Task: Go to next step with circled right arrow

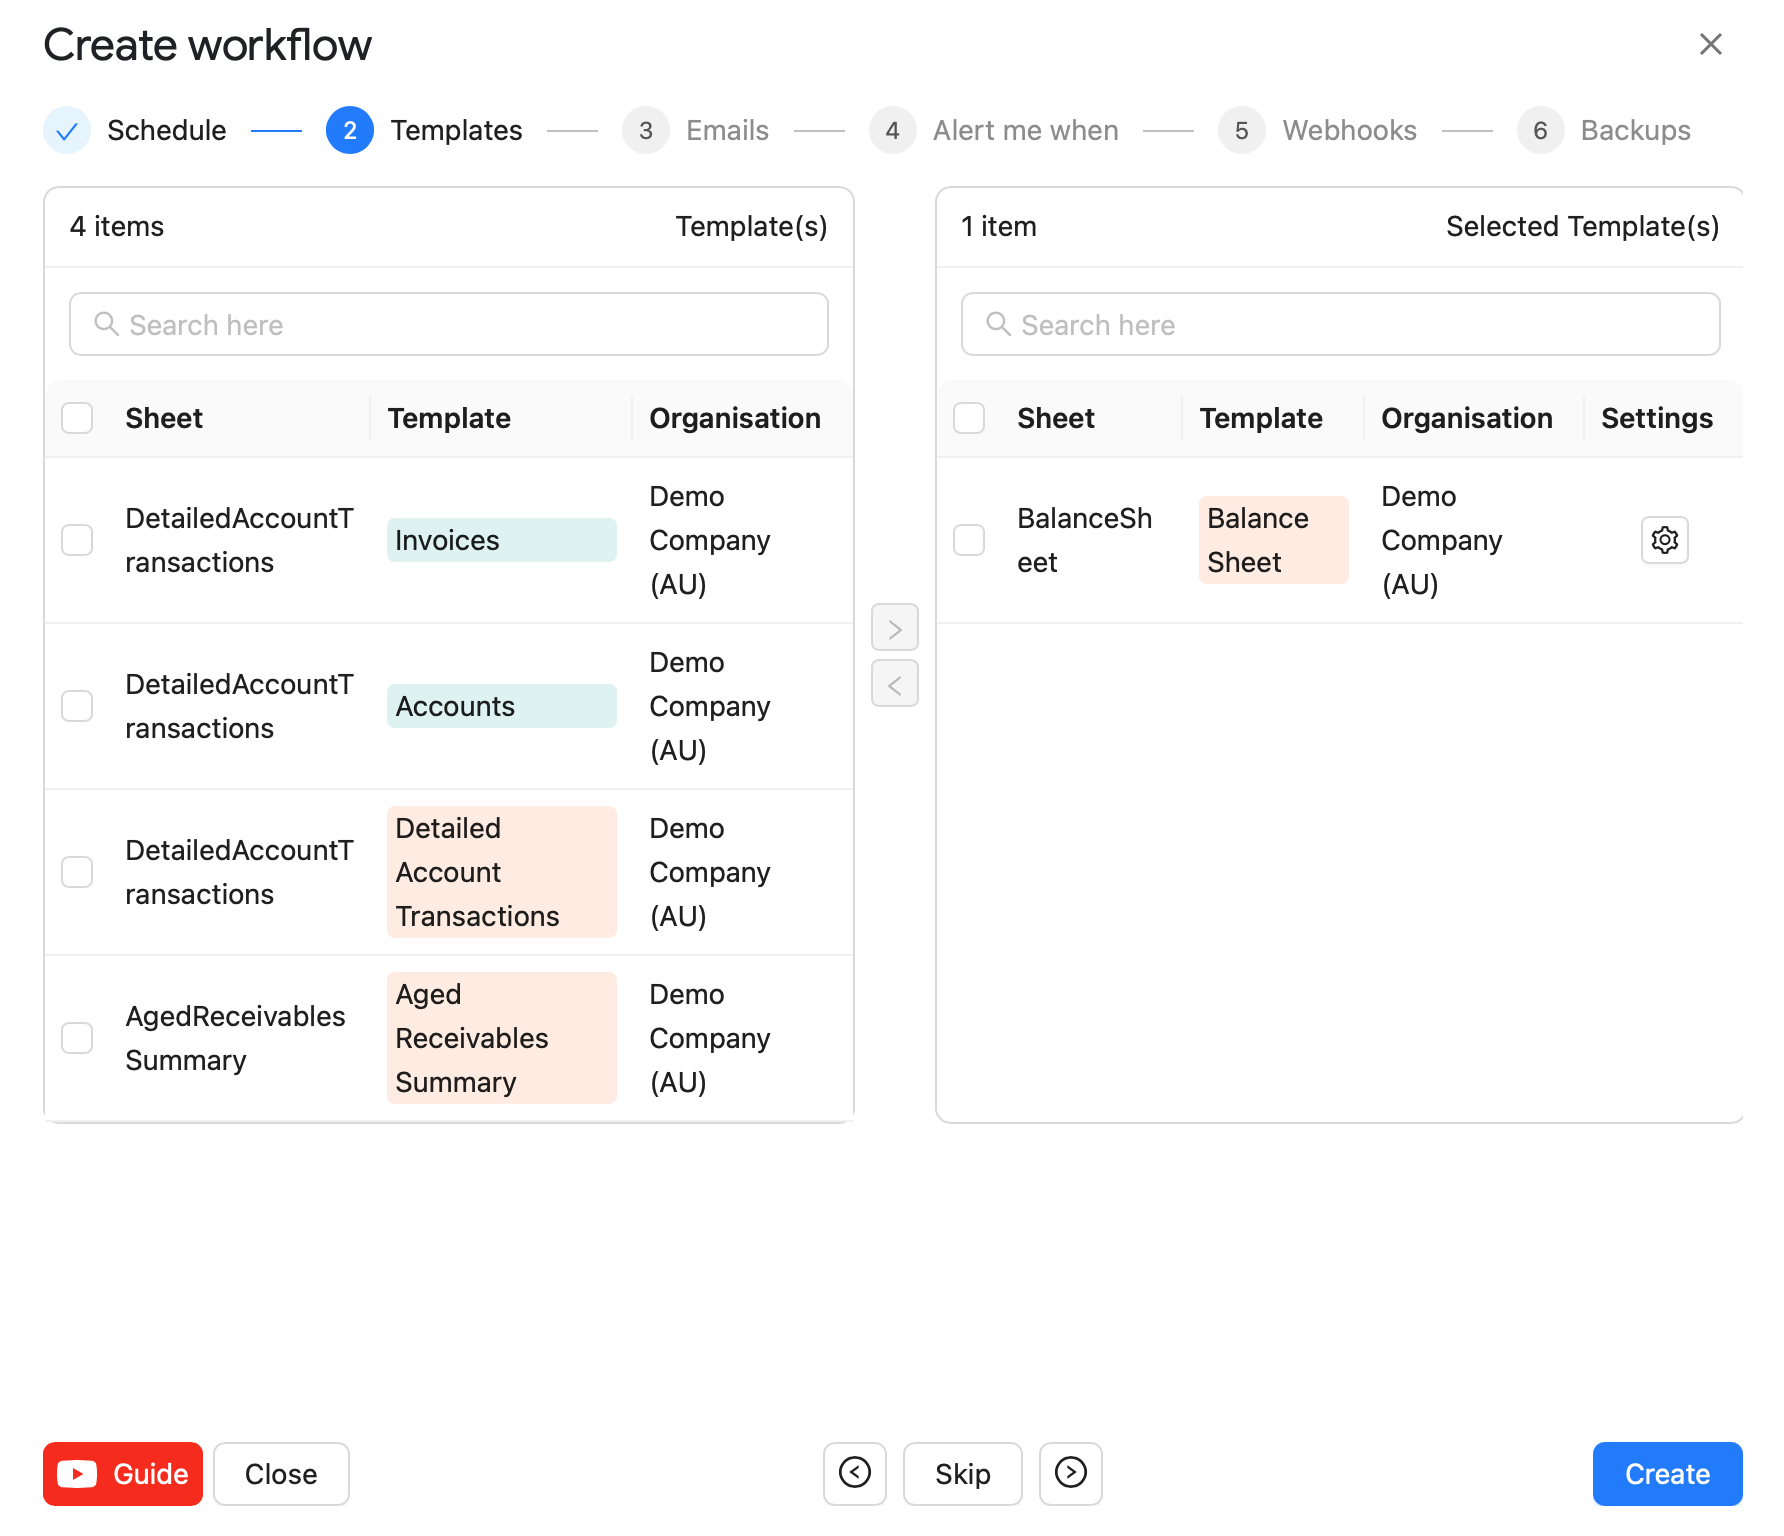Action: coord(1070,1473)
